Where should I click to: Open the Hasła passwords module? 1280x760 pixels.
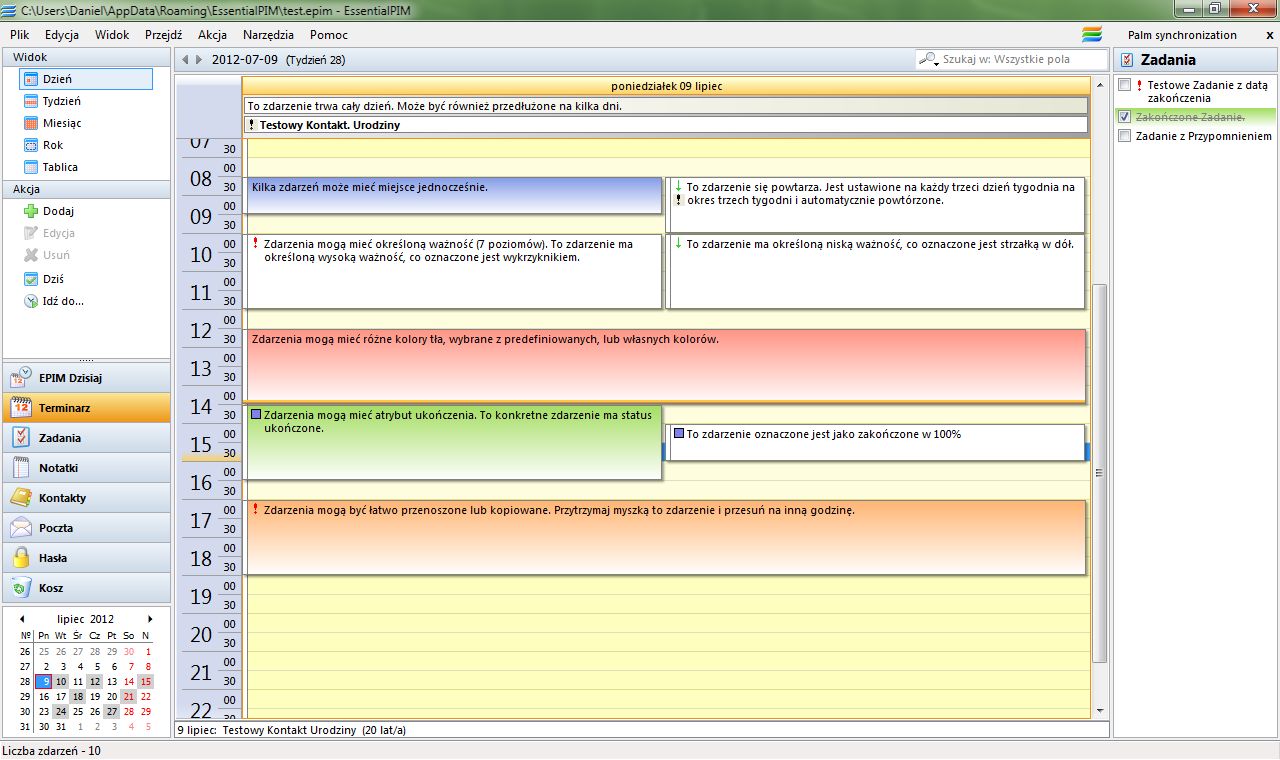pyautogui.click(x=86, y=558)
